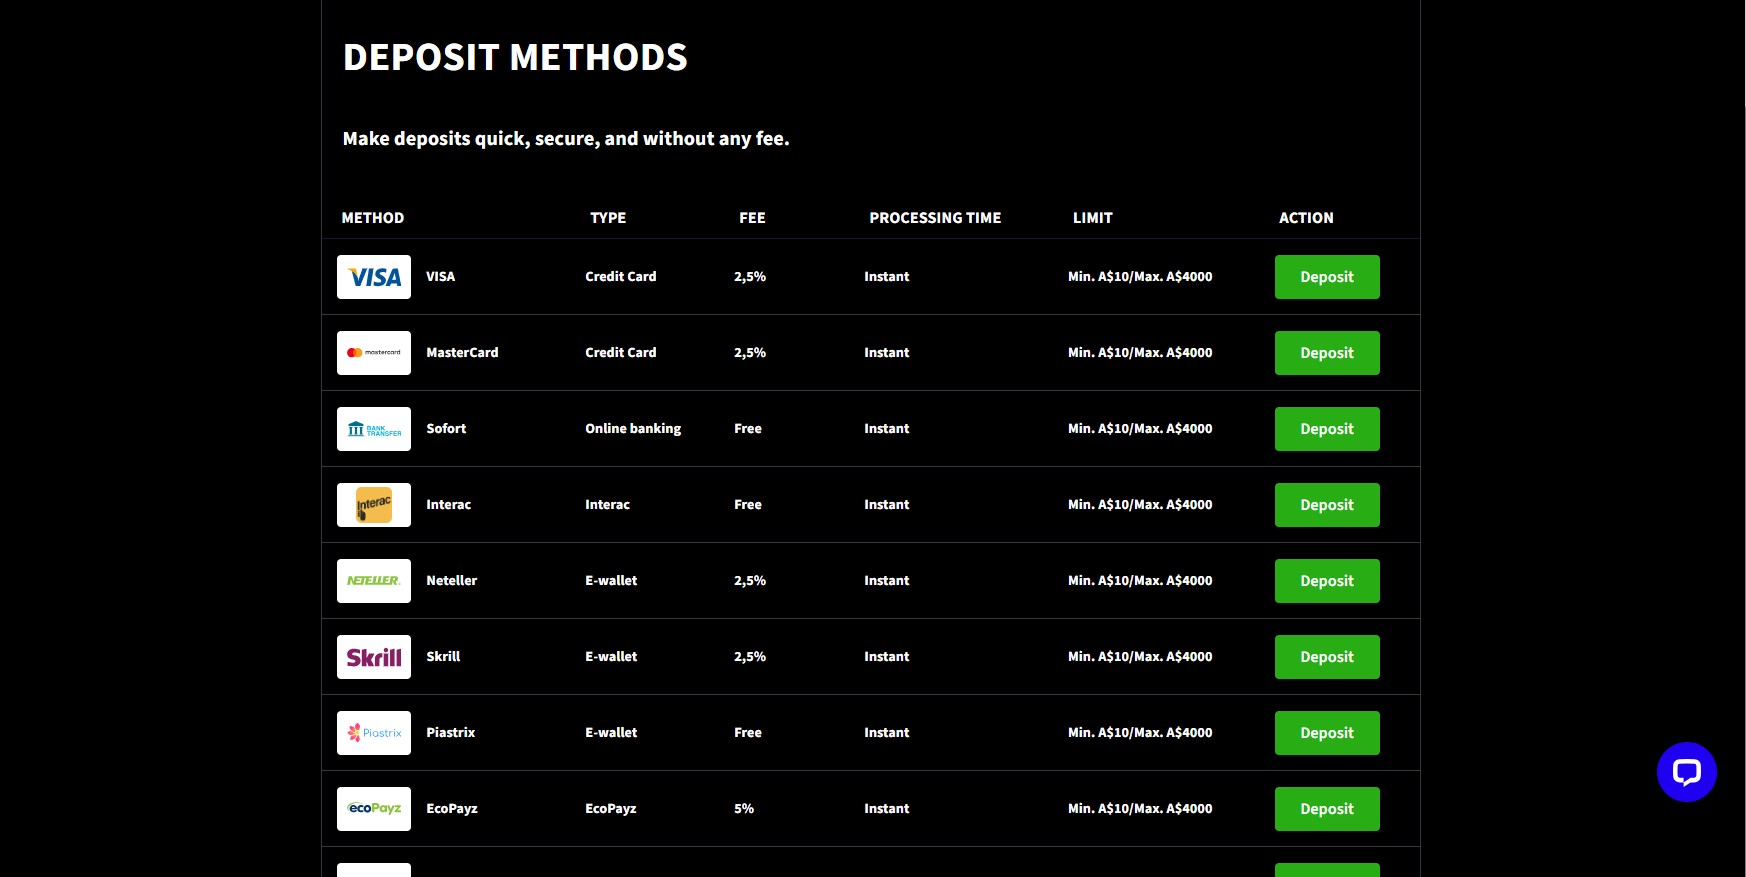The image size is (1746, 877).
Task: Click the Piastrix logo icon
Action: pyautogui.click(x=374, y=733)
